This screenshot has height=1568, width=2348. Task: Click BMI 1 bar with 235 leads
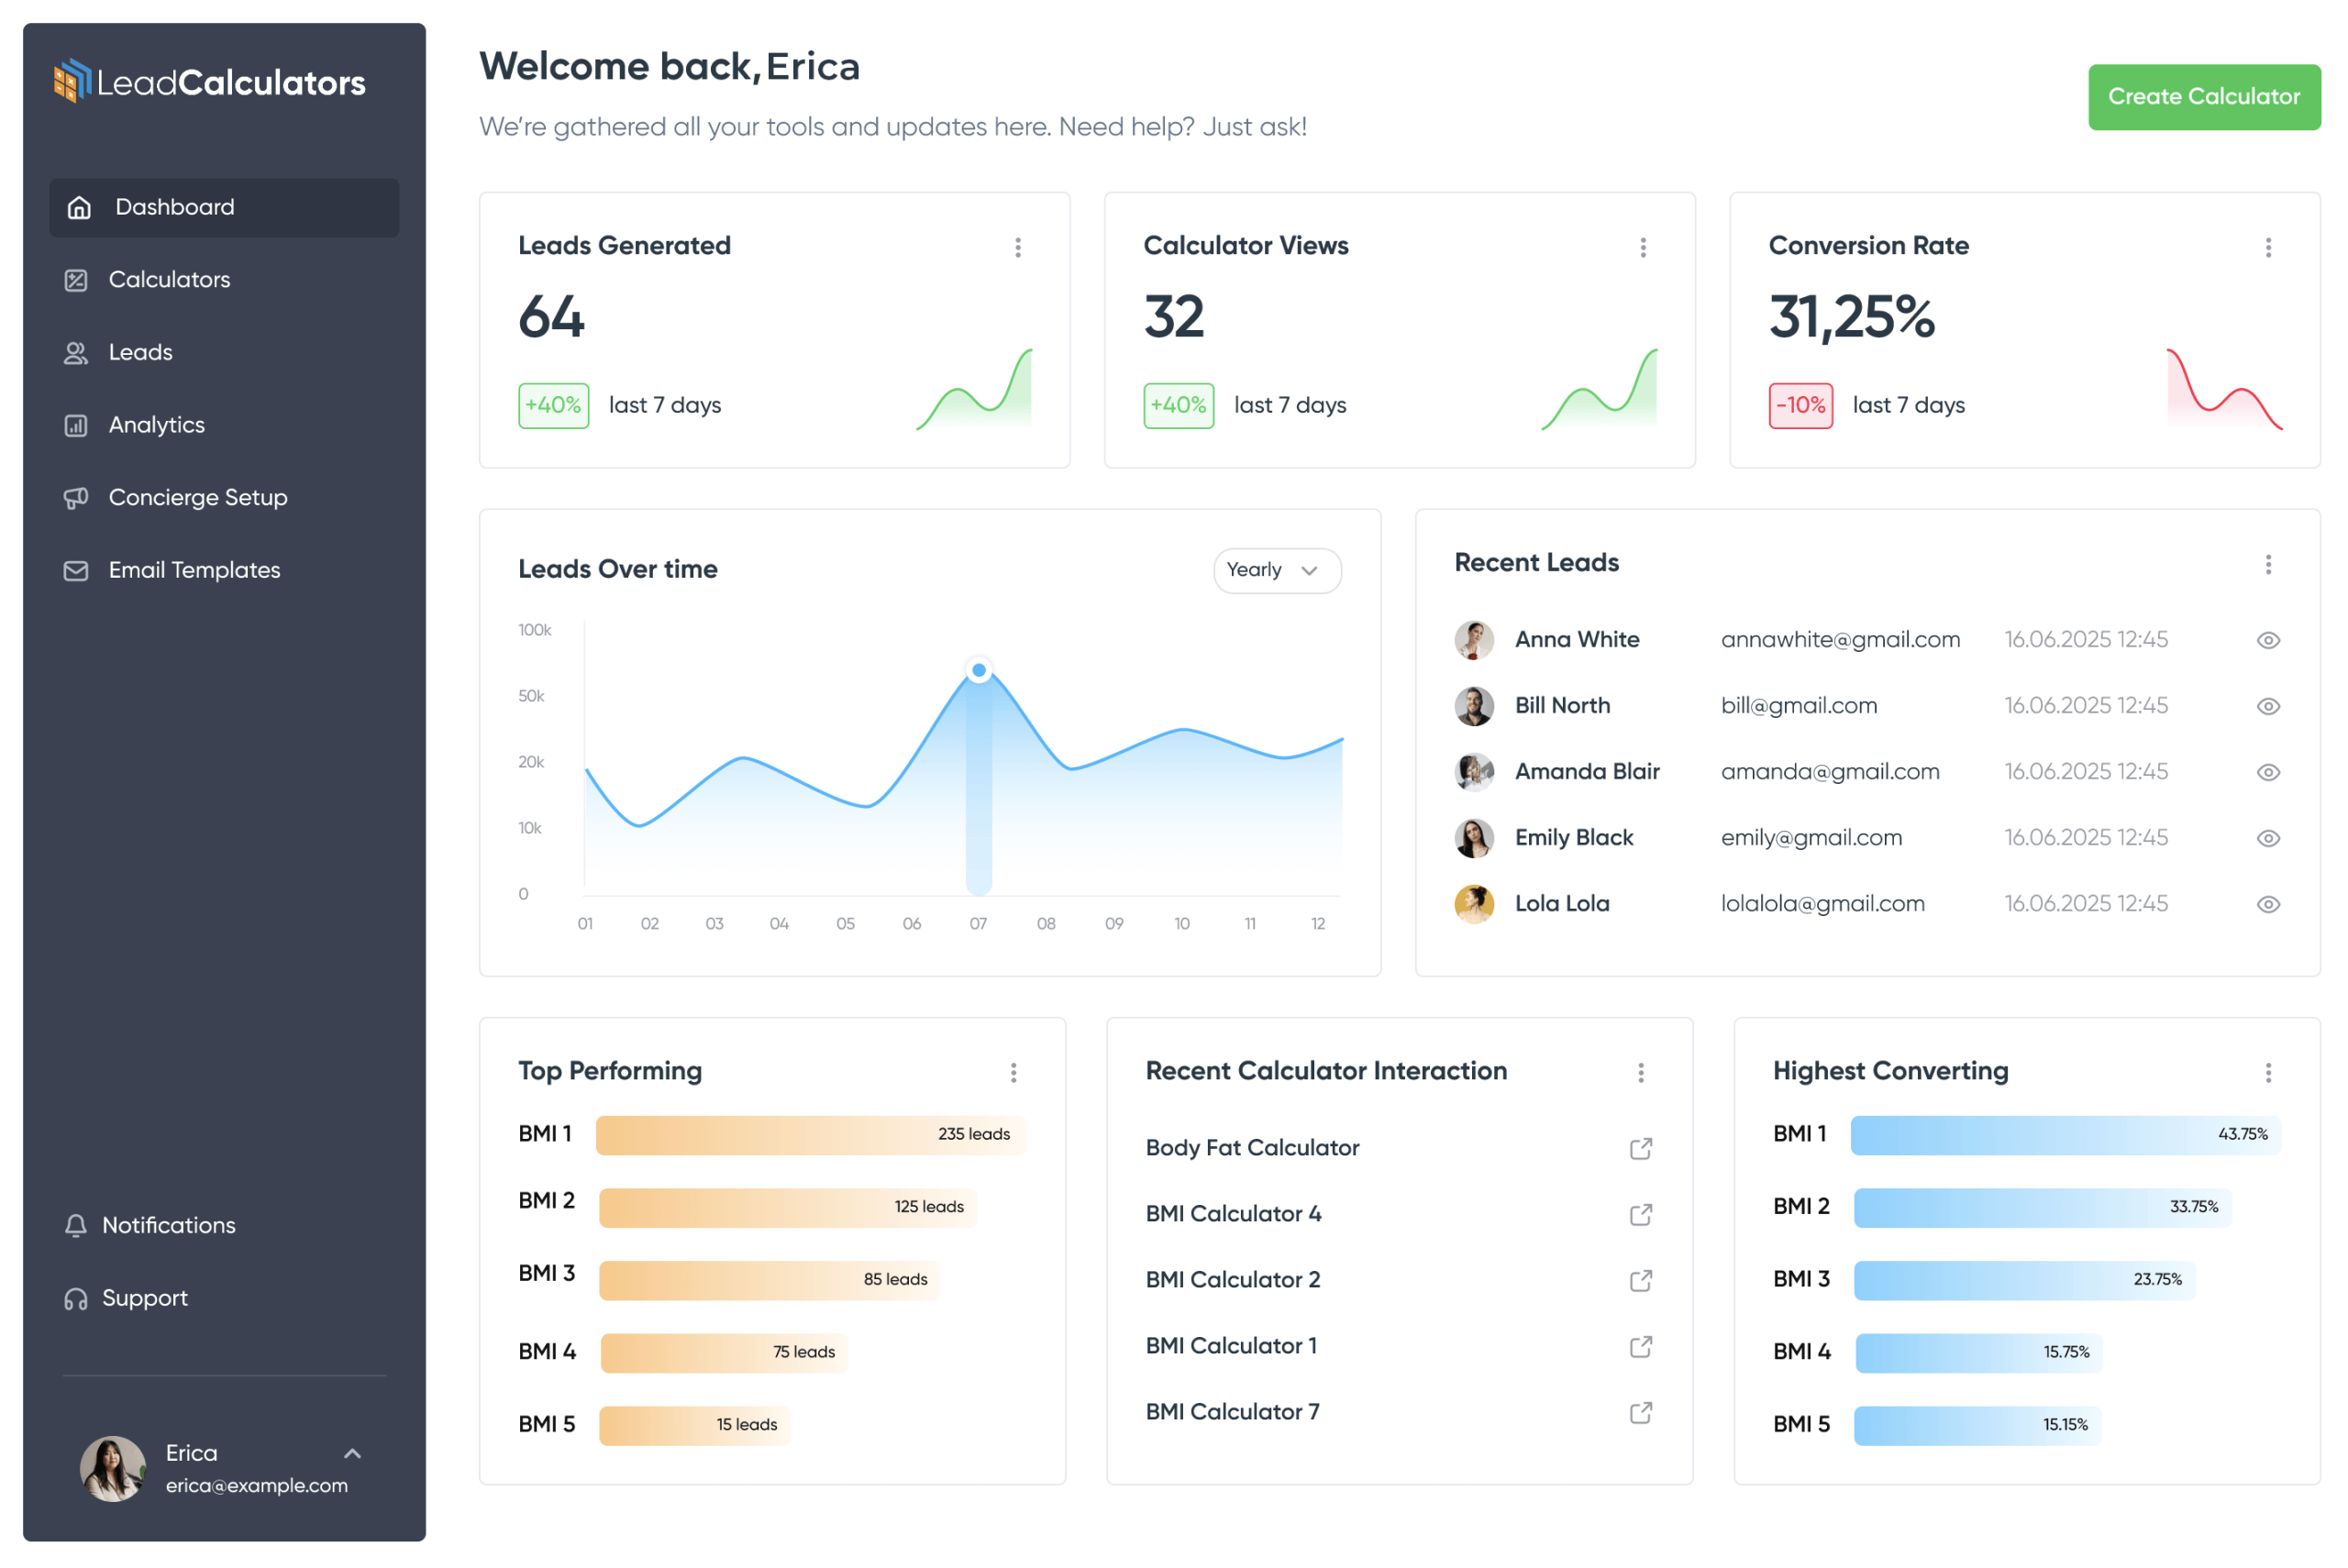click(x=810, y=1135)
